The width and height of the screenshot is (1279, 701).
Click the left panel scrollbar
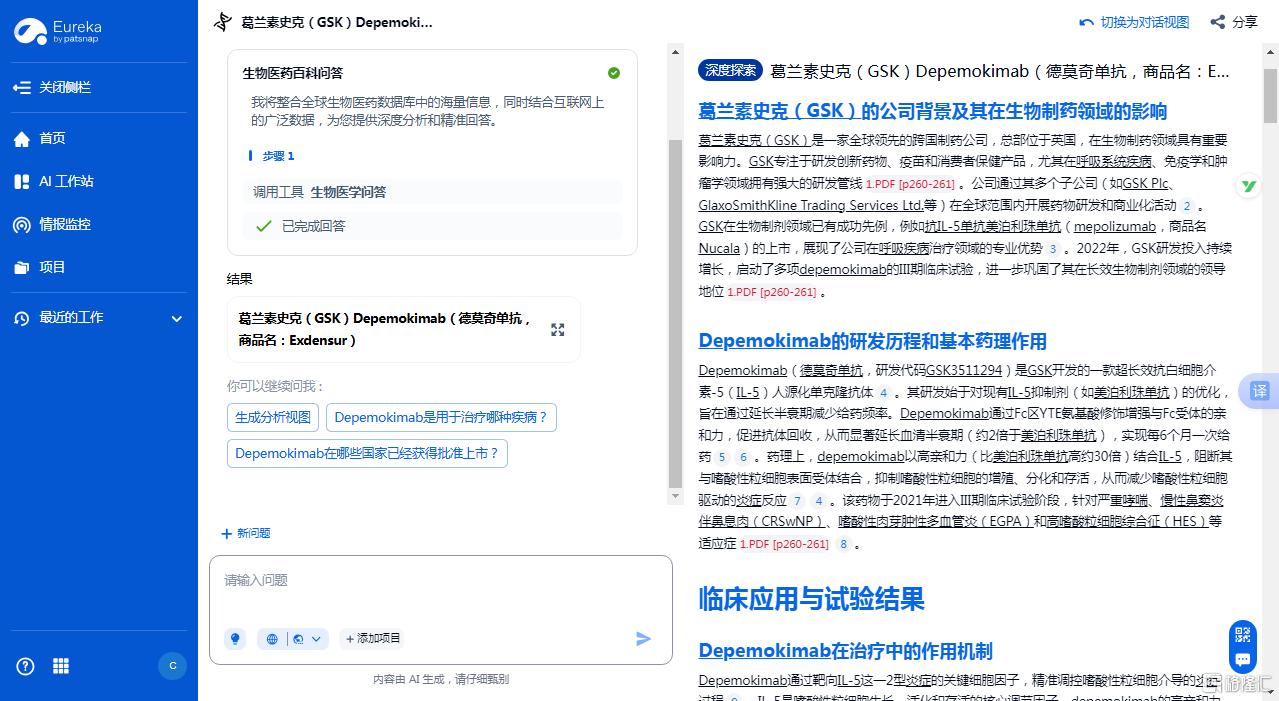point(676,312)
